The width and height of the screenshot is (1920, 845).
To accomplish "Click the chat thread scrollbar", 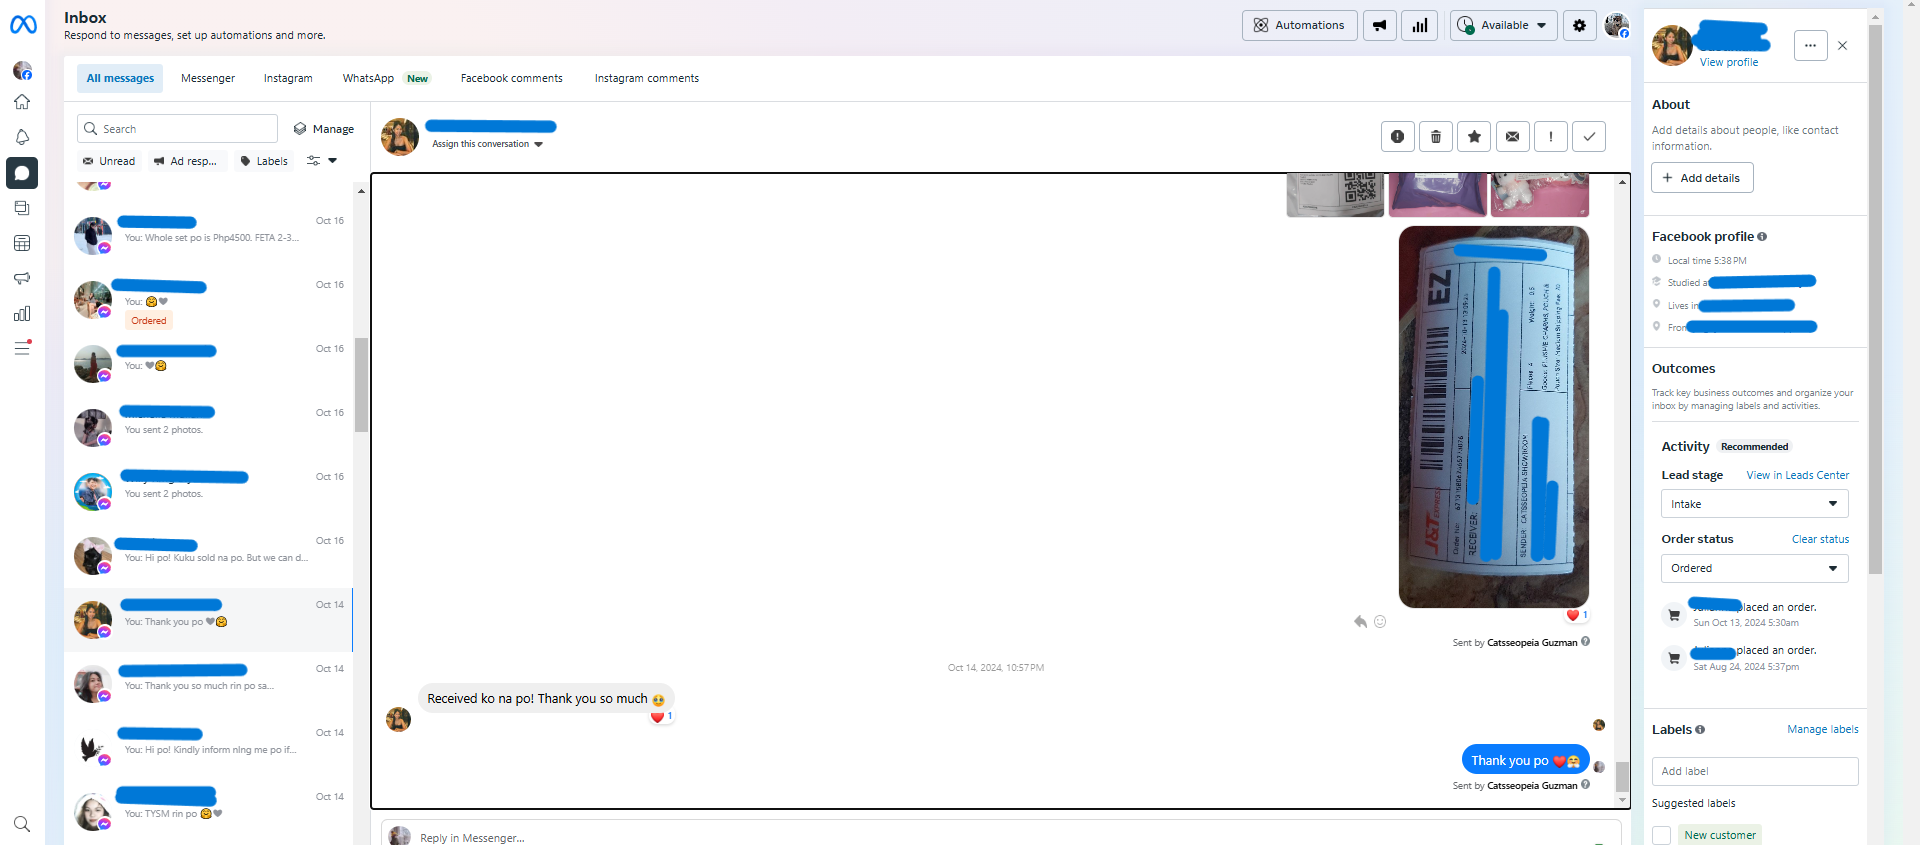I will [1622, 776].
